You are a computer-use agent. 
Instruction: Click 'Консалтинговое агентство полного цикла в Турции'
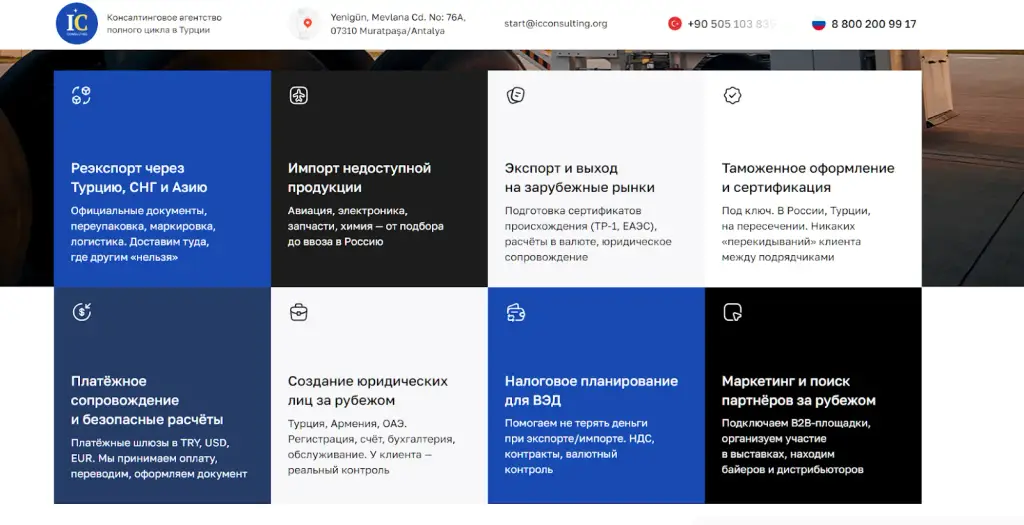[164, 24]
